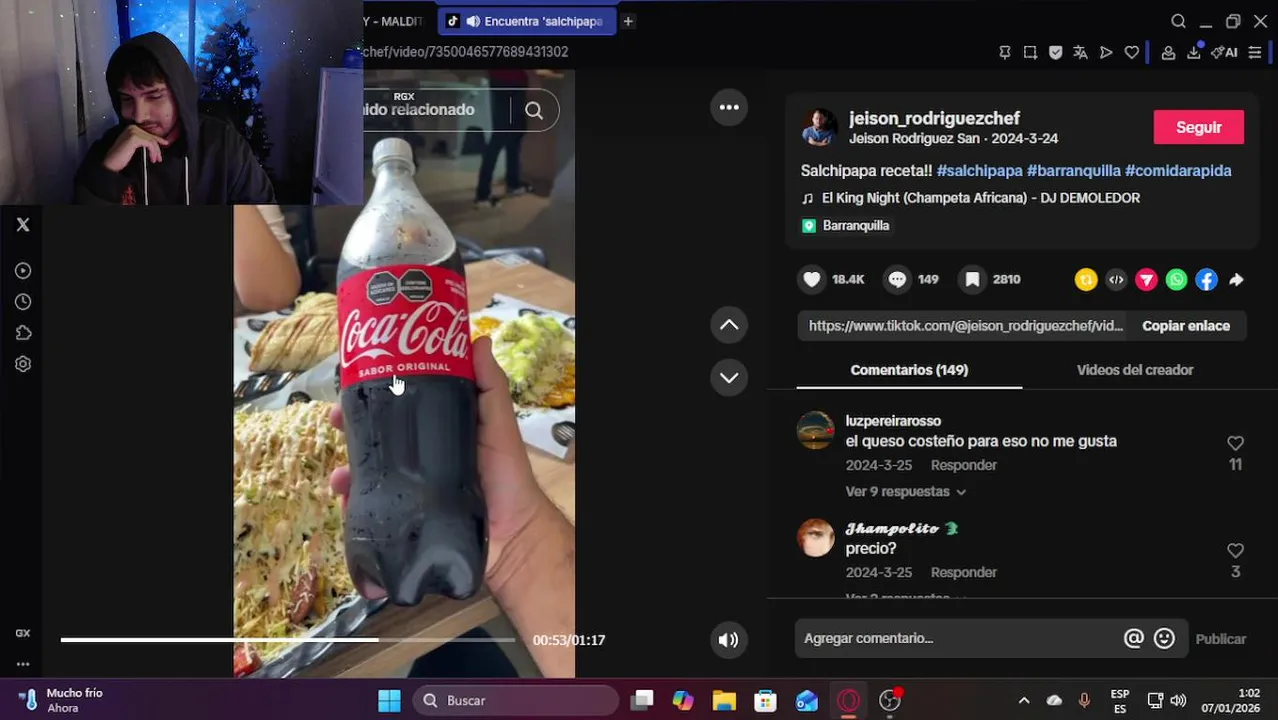
Task: Reply to luzpereirarosso's comment via 'Responder'
Action: point(964,465)
